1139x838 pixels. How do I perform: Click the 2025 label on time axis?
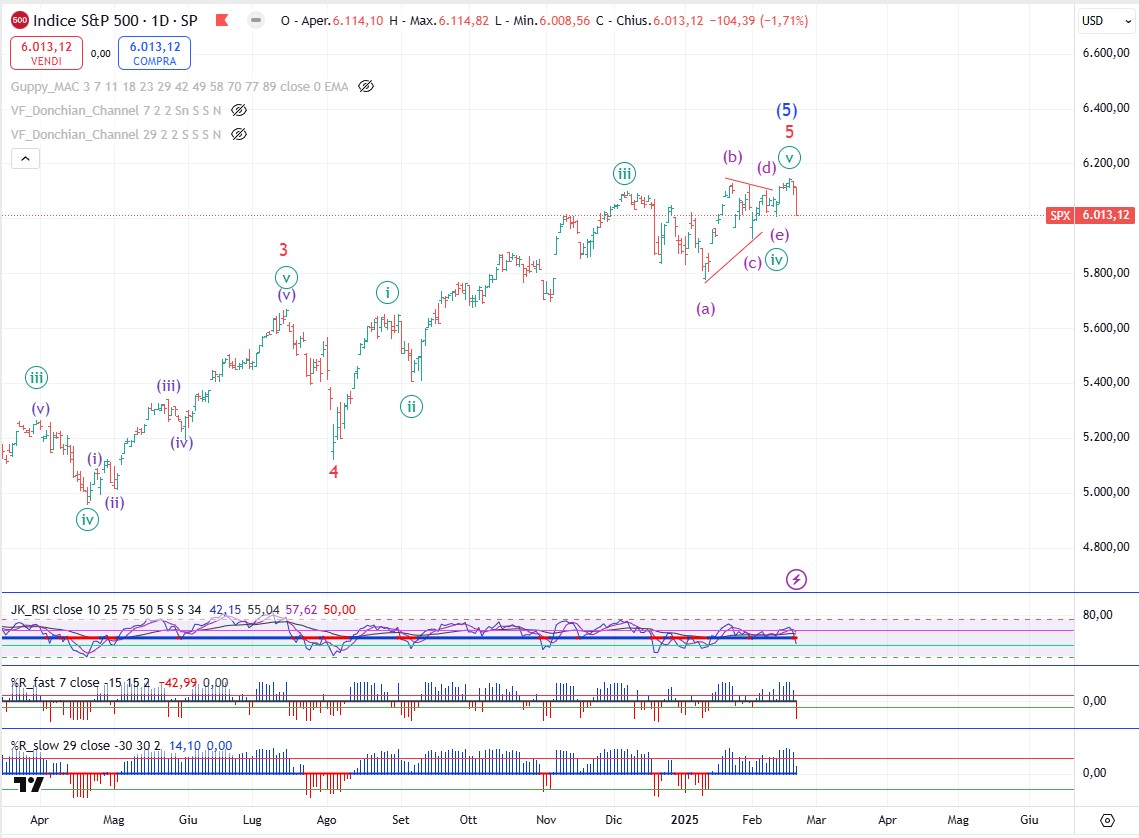coord(684,820)
